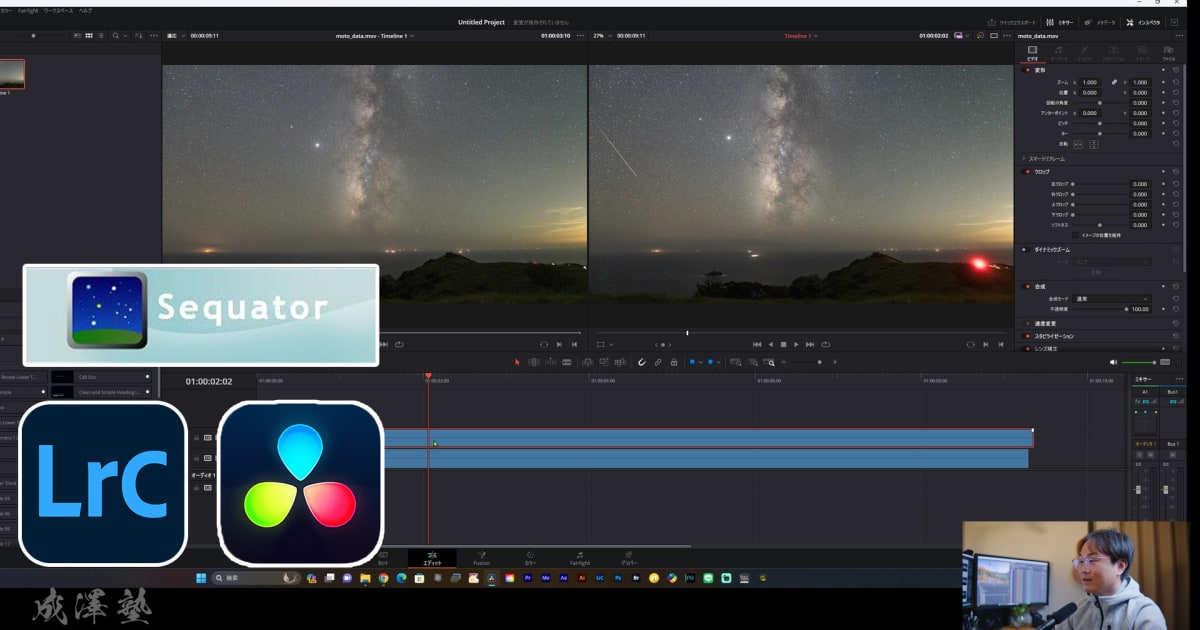The height and width of the screenshot is (630, 1200).
Task: Open the Timeline 1 name dropdown
Action: click(801, 36)
